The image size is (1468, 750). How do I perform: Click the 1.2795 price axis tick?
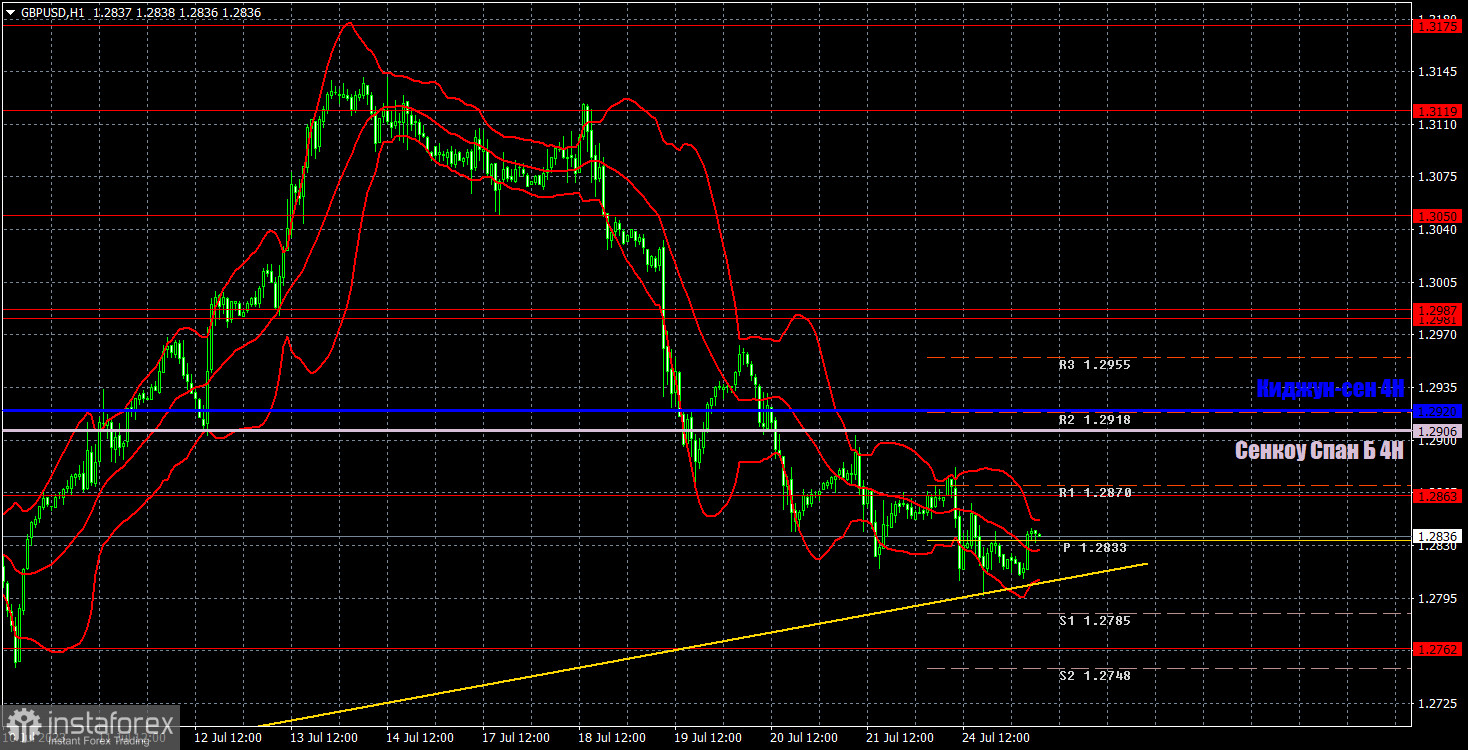pyautogui.click(x=1436, y=599)
